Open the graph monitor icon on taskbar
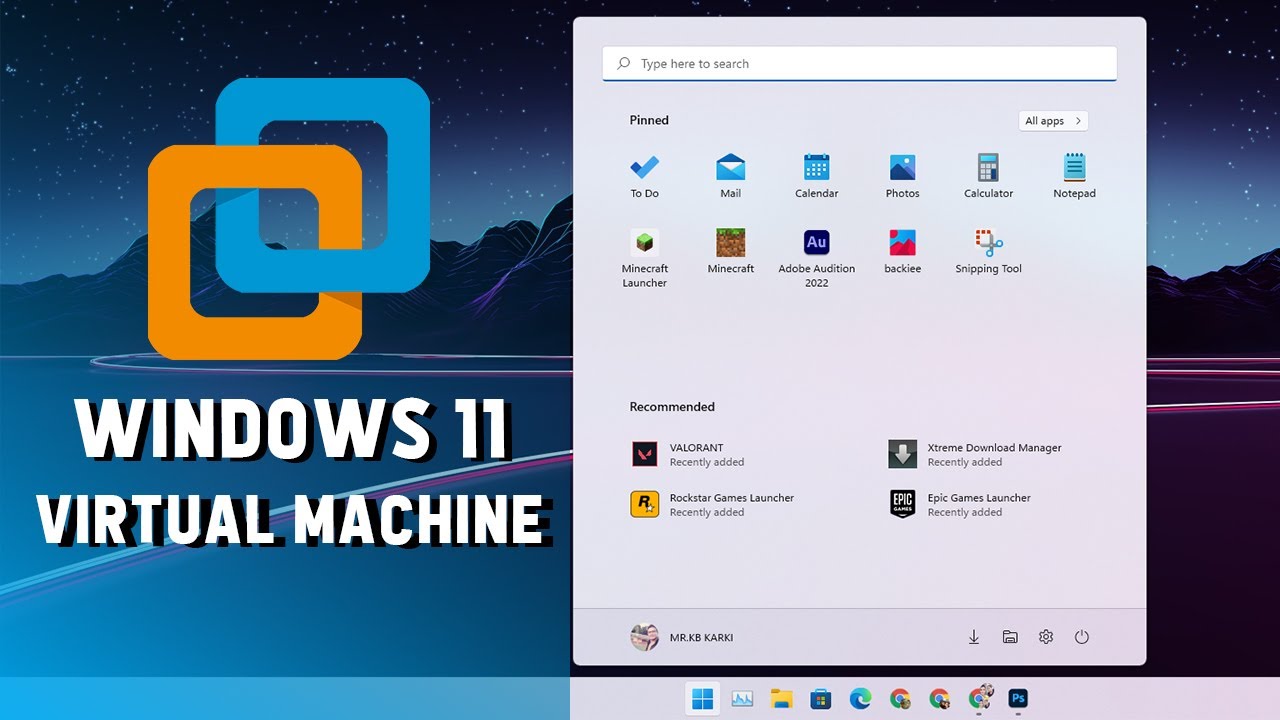1280x720 pixels. tap(742, 698)
